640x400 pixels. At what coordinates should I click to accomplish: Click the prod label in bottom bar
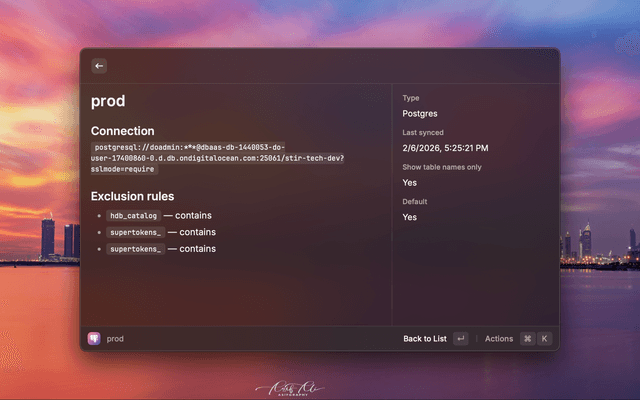pyautogui.click(x=116, y=339)
